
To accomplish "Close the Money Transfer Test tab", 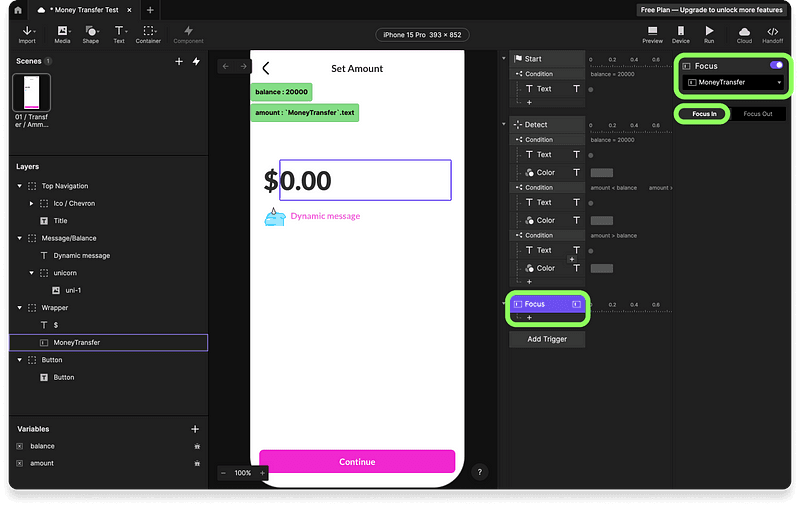I will pyautogui.click(x=130, y=10).
